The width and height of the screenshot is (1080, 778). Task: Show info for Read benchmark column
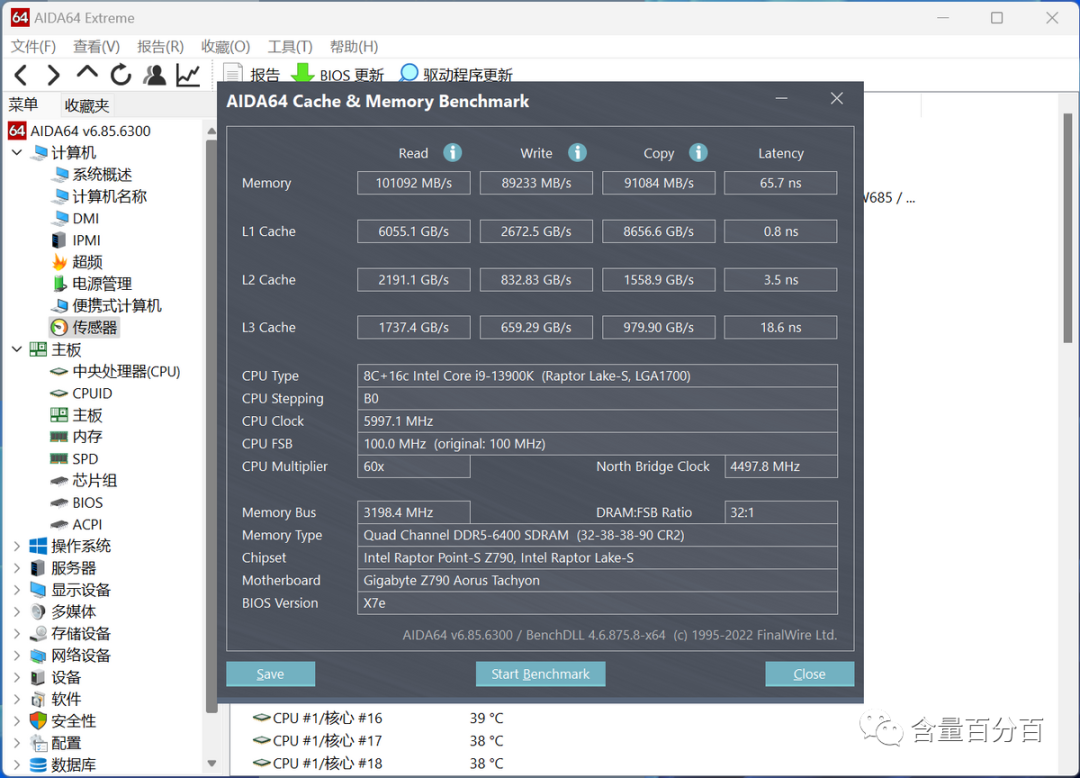(453, 152)
